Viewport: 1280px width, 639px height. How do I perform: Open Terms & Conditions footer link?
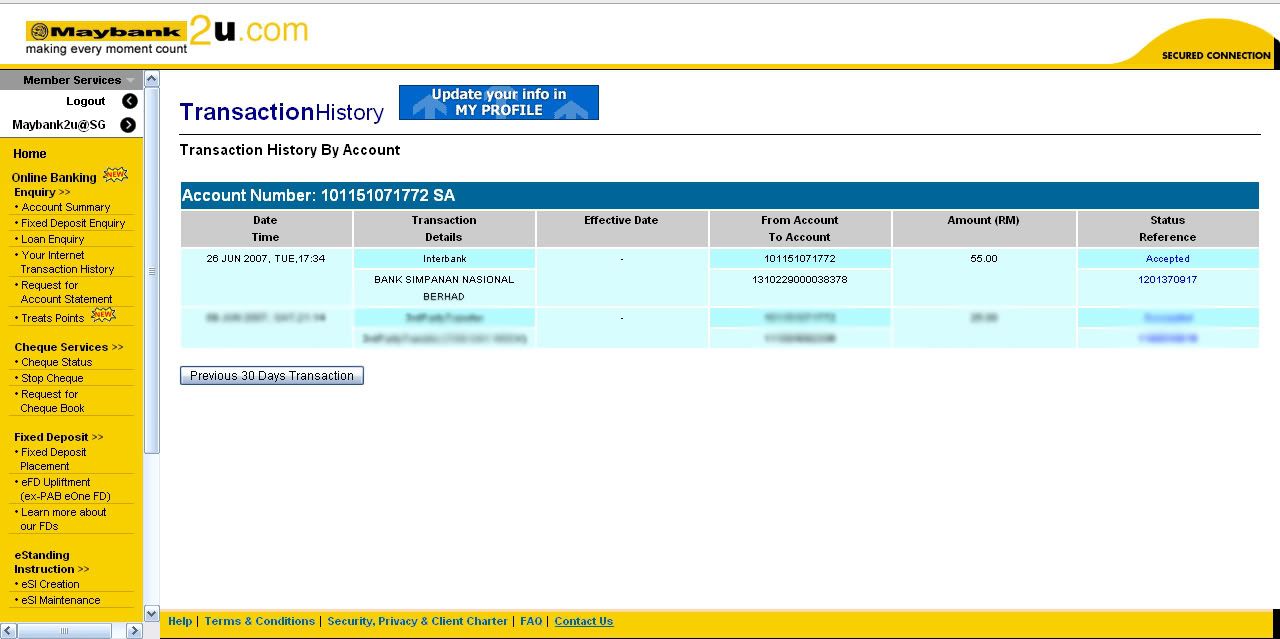(x=259, y=621)
